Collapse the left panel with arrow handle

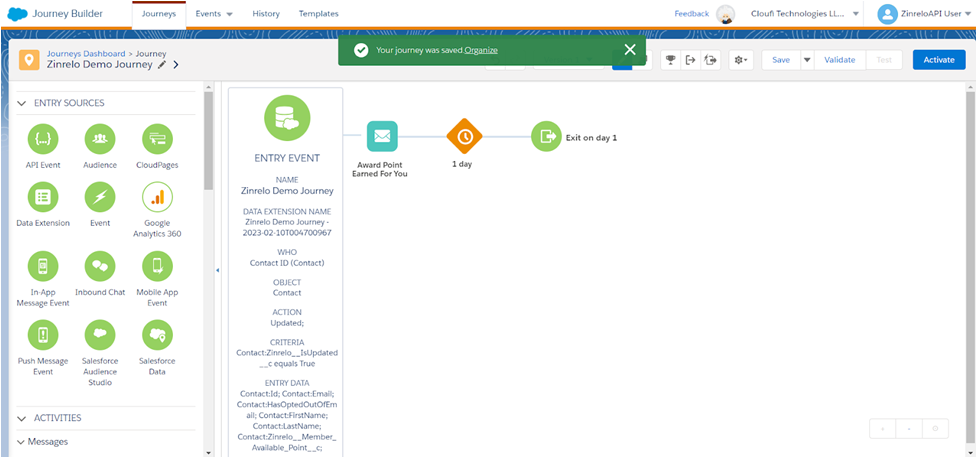click(x=217, y=270)
